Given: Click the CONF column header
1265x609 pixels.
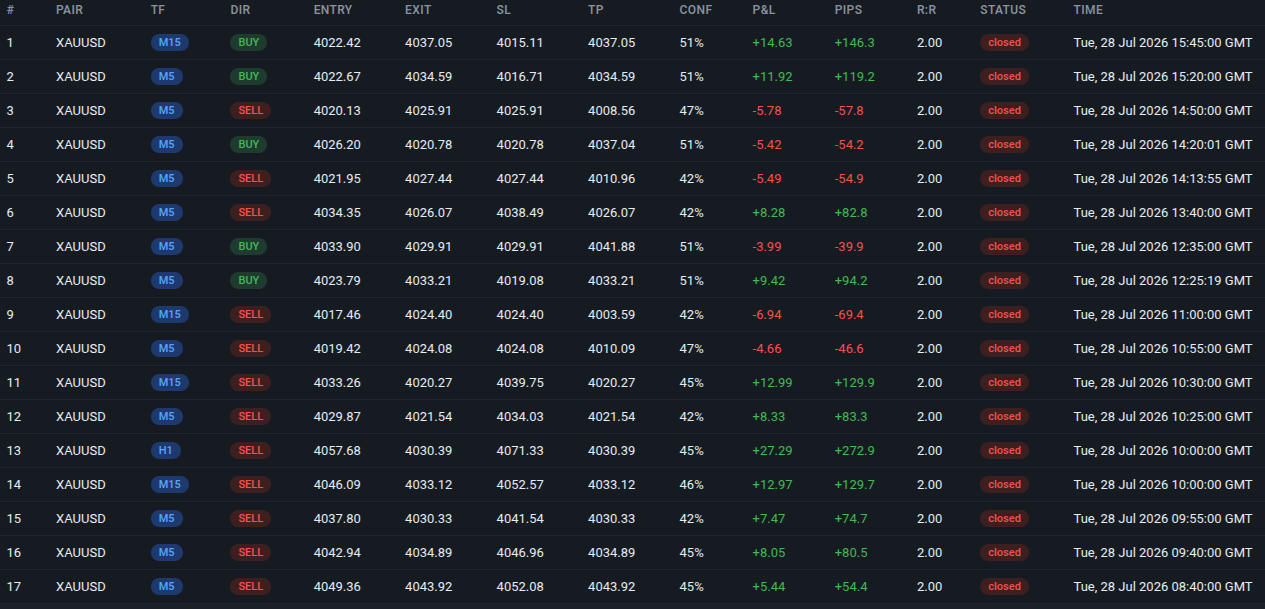Looking at the screenshot, I should (x=695, y=10).
